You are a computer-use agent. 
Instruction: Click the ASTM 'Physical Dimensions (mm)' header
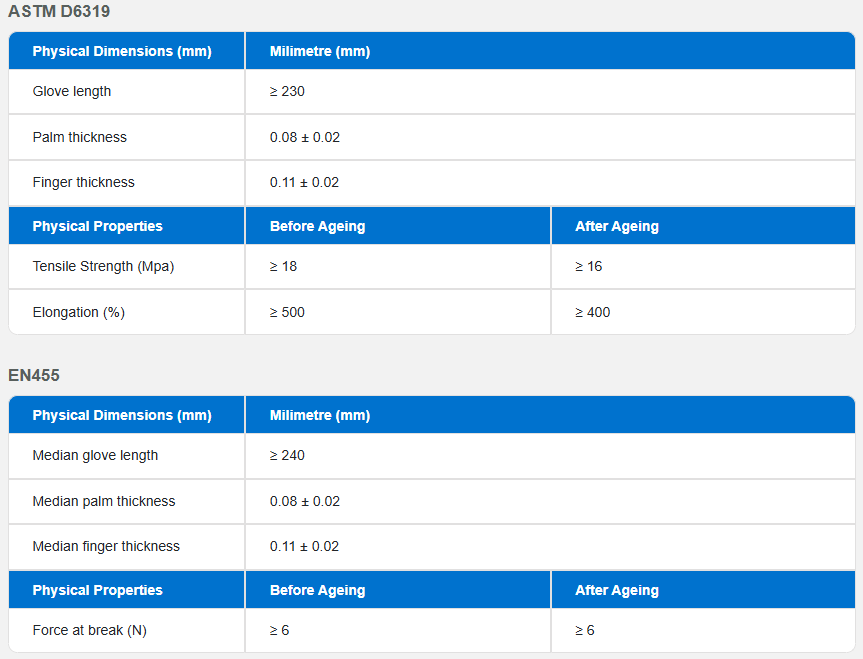(x=122, y=51)
